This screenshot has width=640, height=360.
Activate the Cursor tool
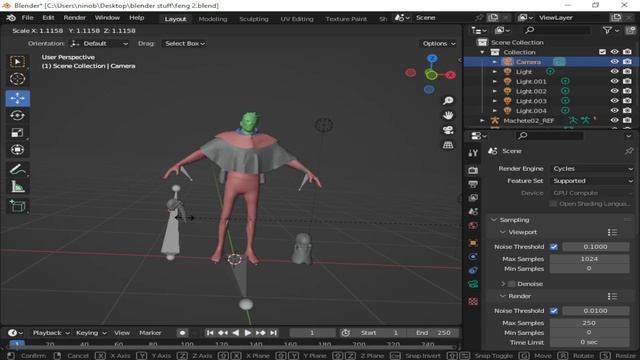coord(17,79)
